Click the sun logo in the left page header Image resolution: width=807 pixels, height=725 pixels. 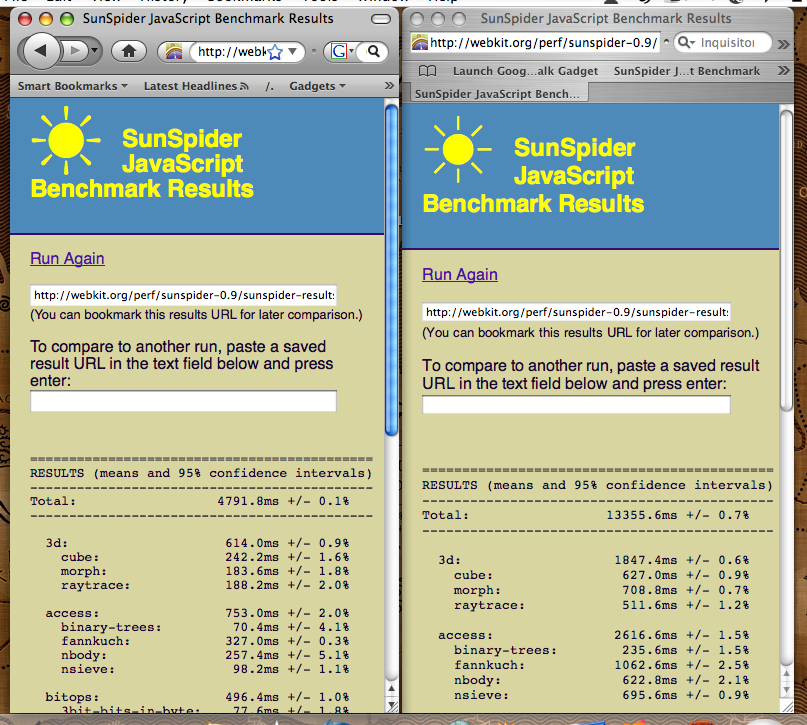[x=66, y=139]
